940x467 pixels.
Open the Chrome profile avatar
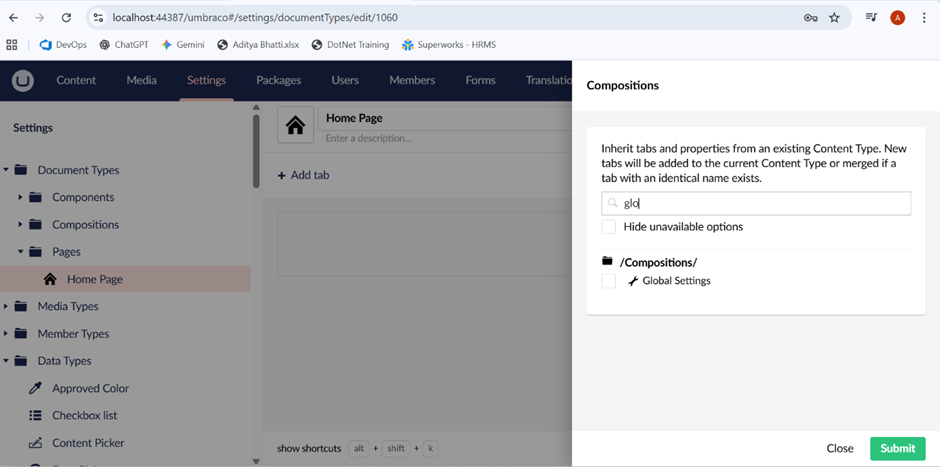(x=897, y=17)
